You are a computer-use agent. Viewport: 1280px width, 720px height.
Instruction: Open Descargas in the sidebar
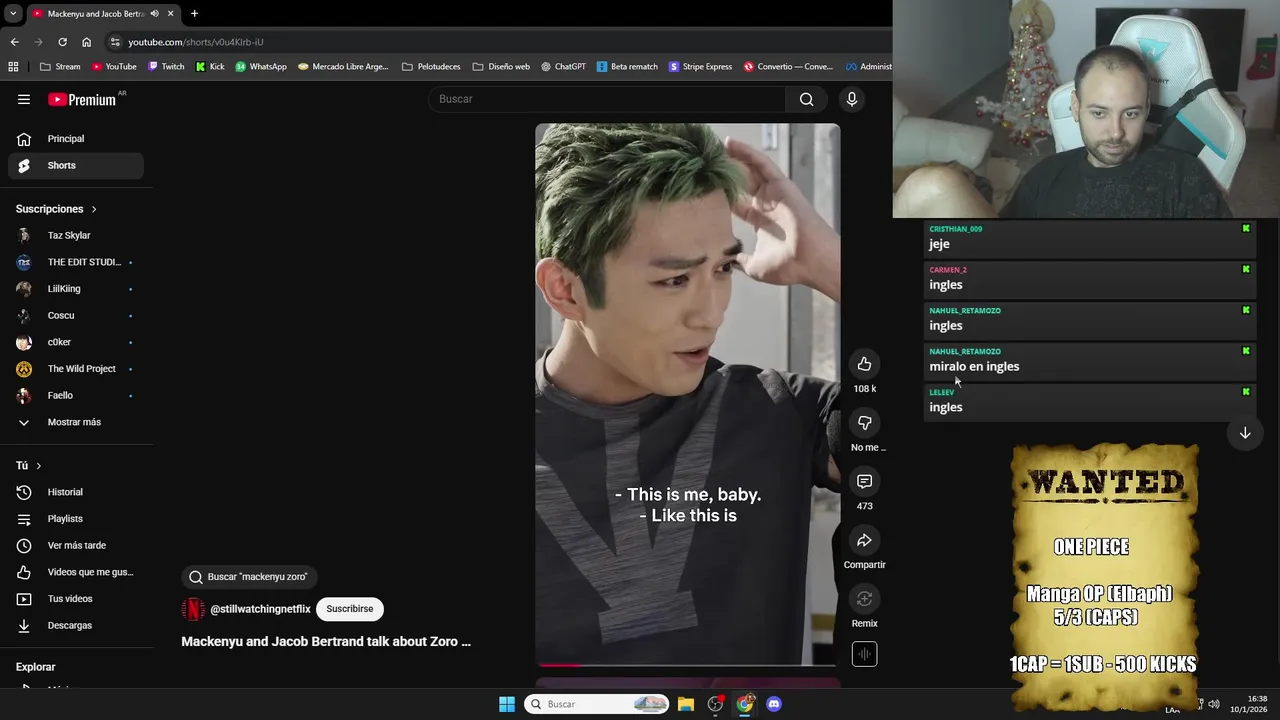click(x=76, y=625)
